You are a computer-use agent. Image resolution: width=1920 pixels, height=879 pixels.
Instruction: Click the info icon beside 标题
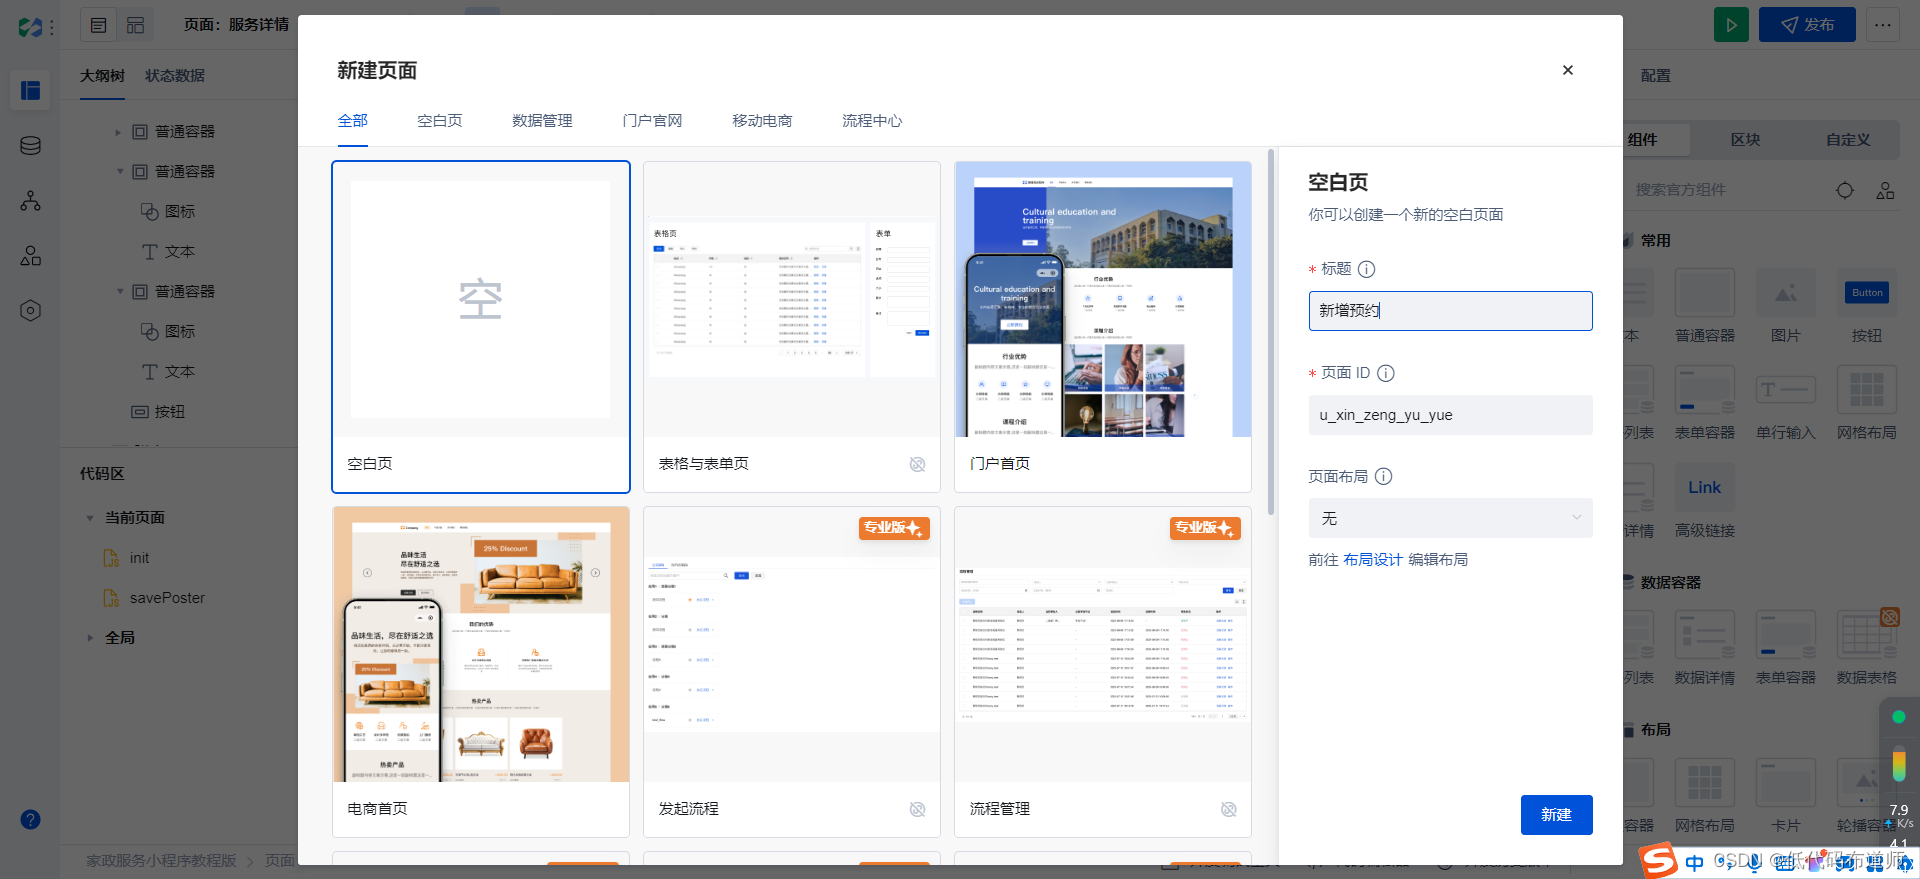[x=1367, y=269]
